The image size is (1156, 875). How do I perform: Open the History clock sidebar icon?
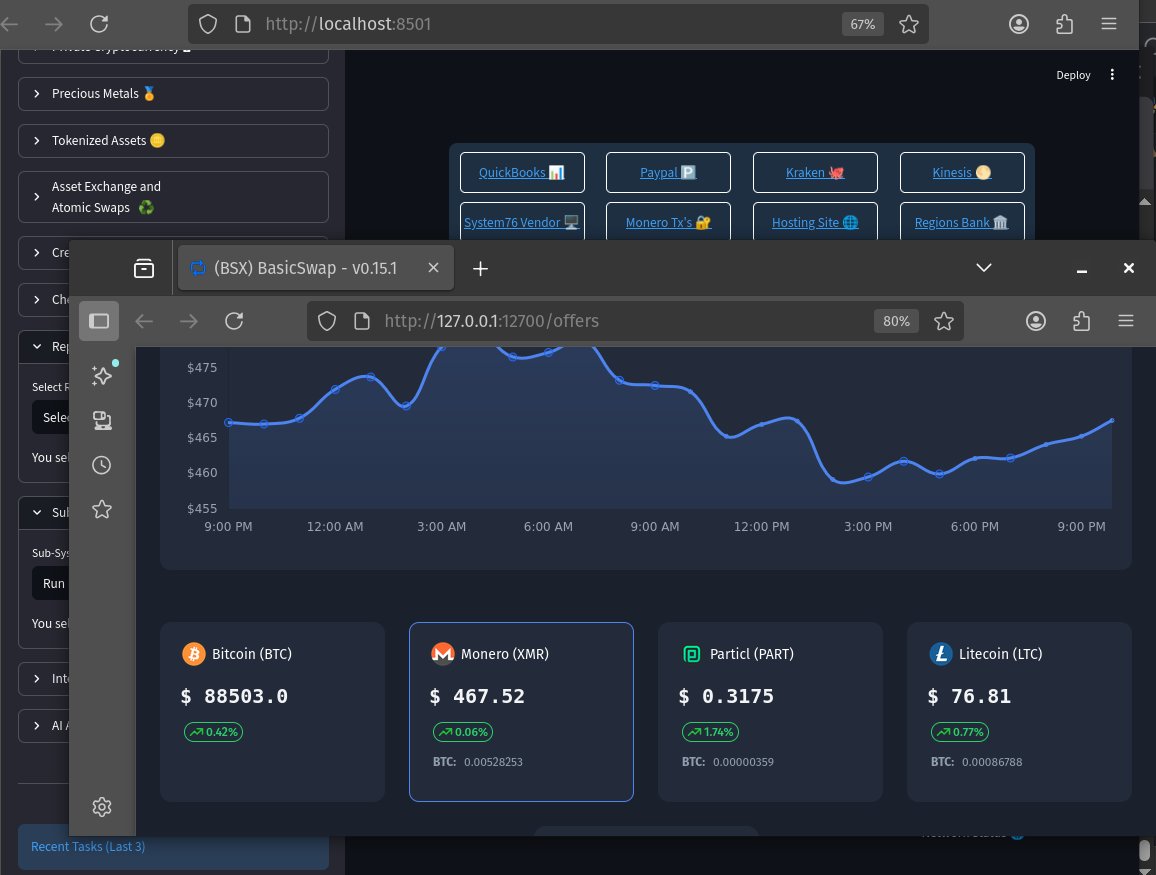point(101,465)
